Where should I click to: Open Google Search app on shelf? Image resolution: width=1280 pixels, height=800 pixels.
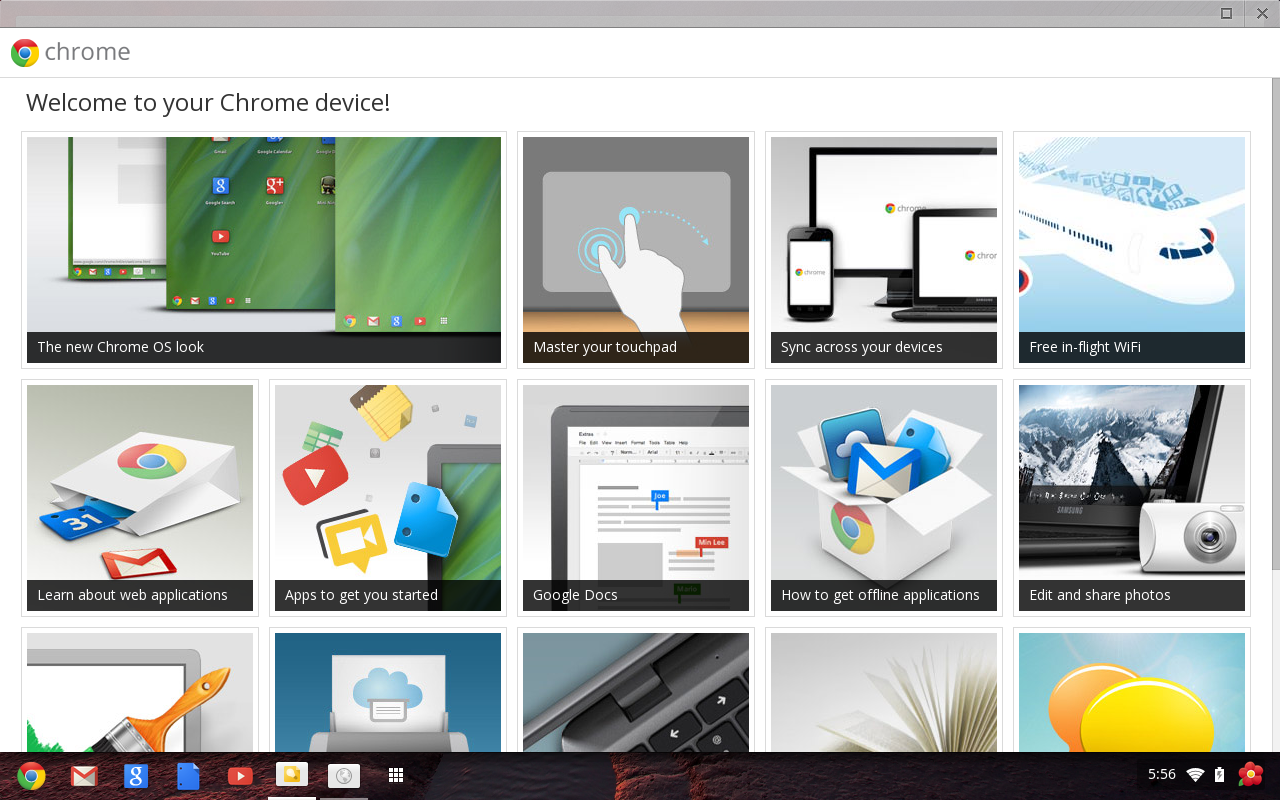(136, 775)
